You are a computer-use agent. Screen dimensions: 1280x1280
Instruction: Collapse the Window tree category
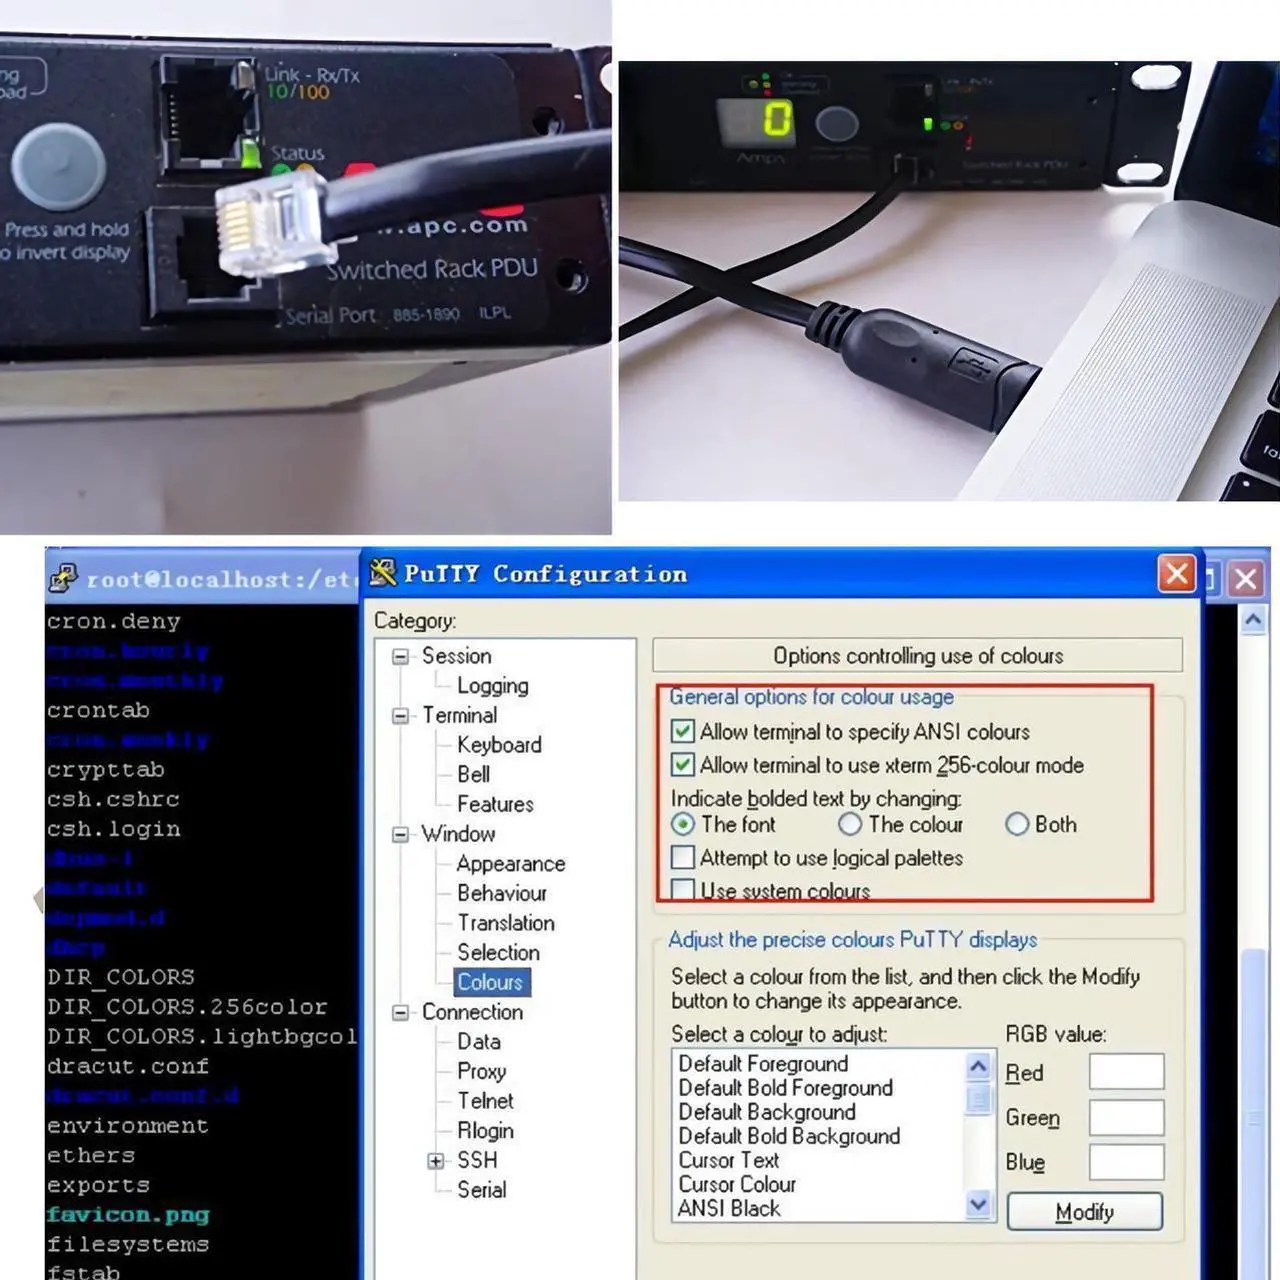point(401,835)
